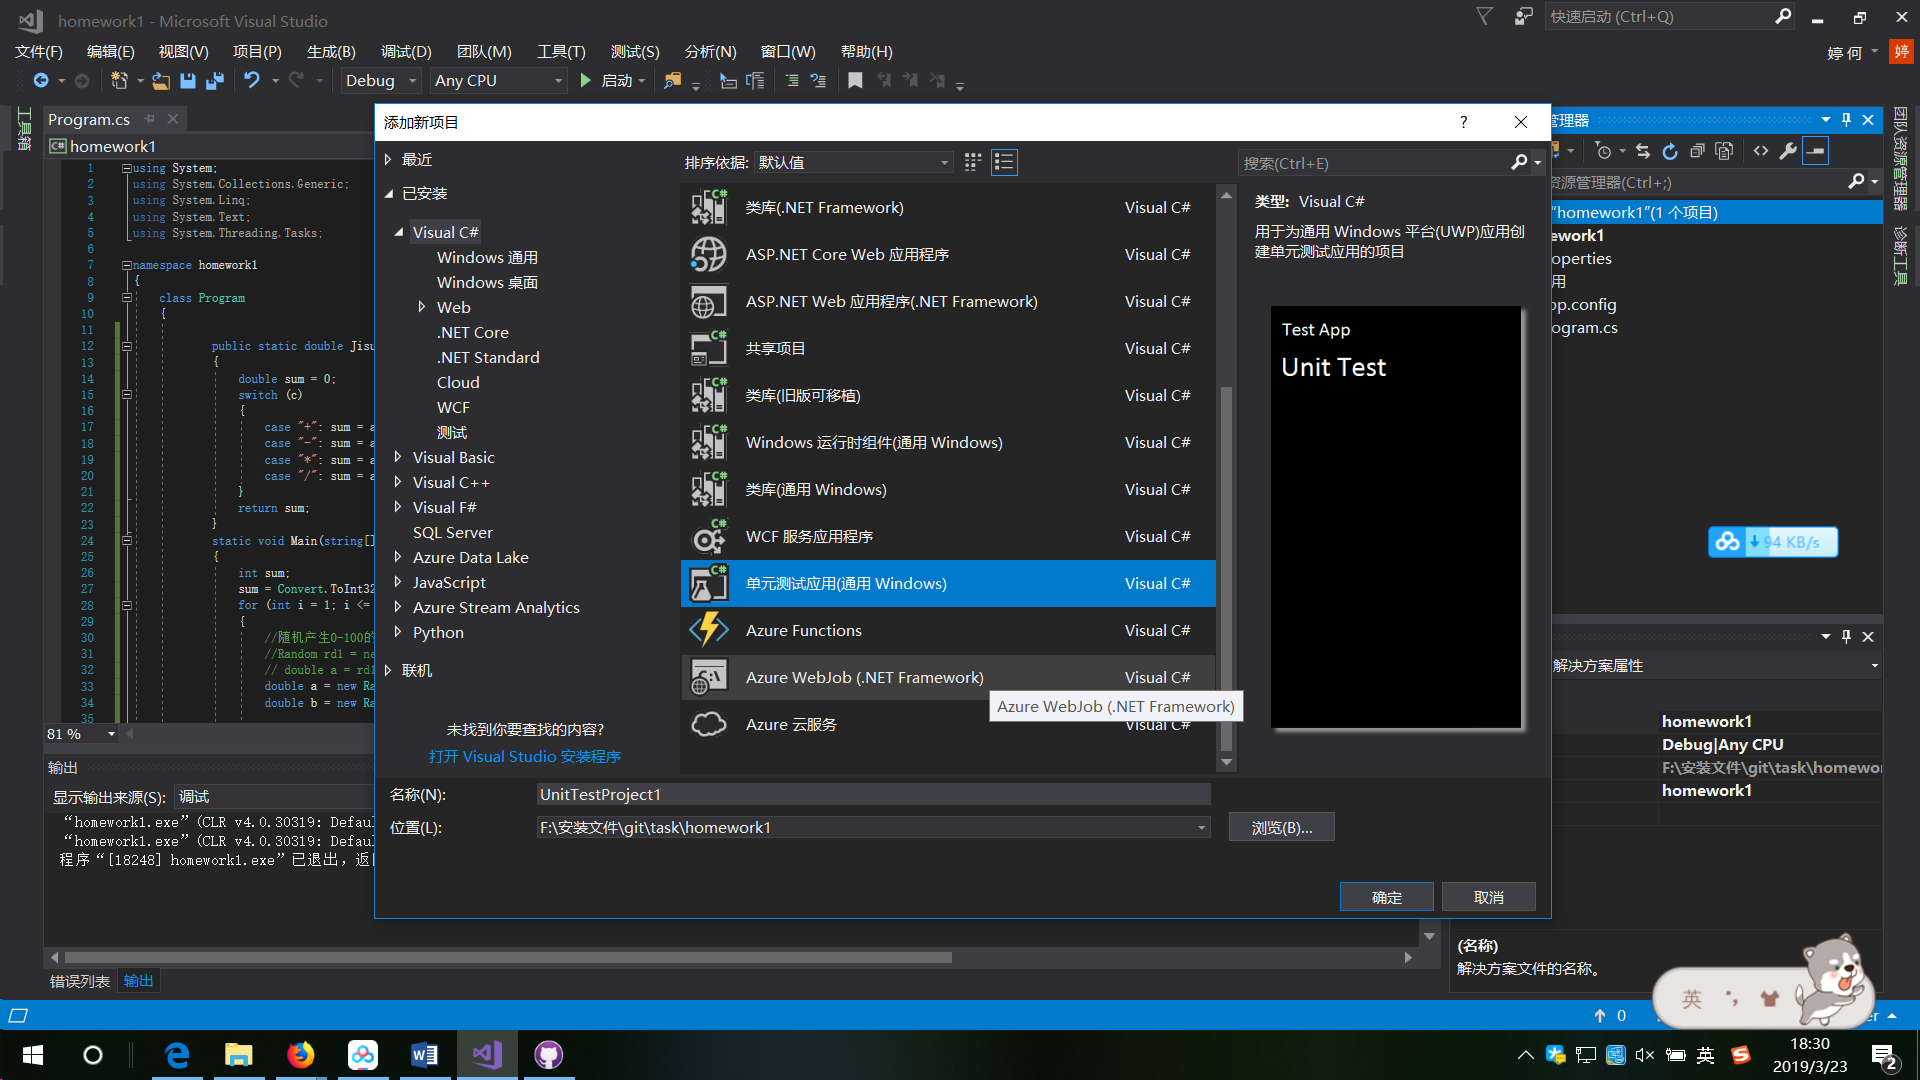
Task: Click Sync with Active Document icon in Solution Explorer
Action: (1643, 151)
